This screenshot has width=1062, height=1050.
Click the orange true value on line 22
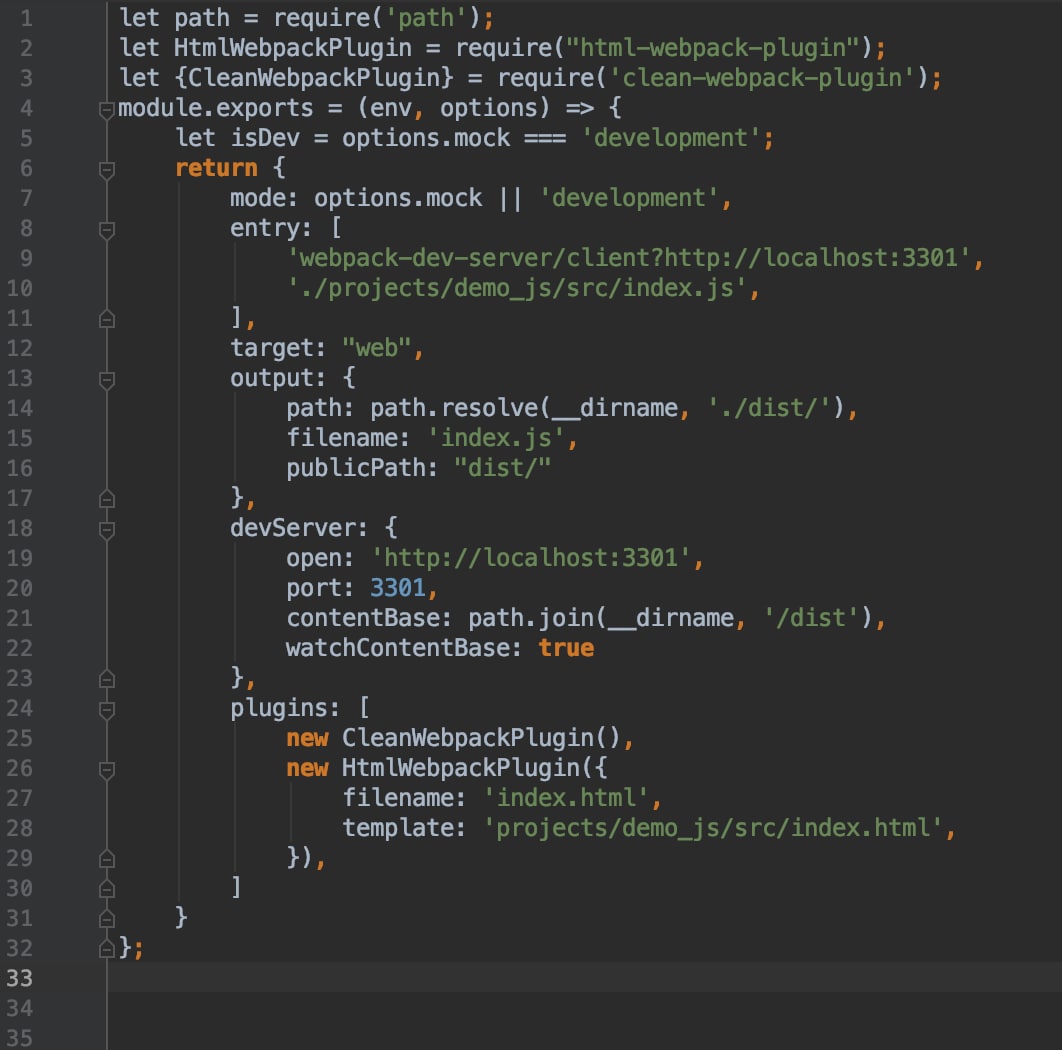566,648
